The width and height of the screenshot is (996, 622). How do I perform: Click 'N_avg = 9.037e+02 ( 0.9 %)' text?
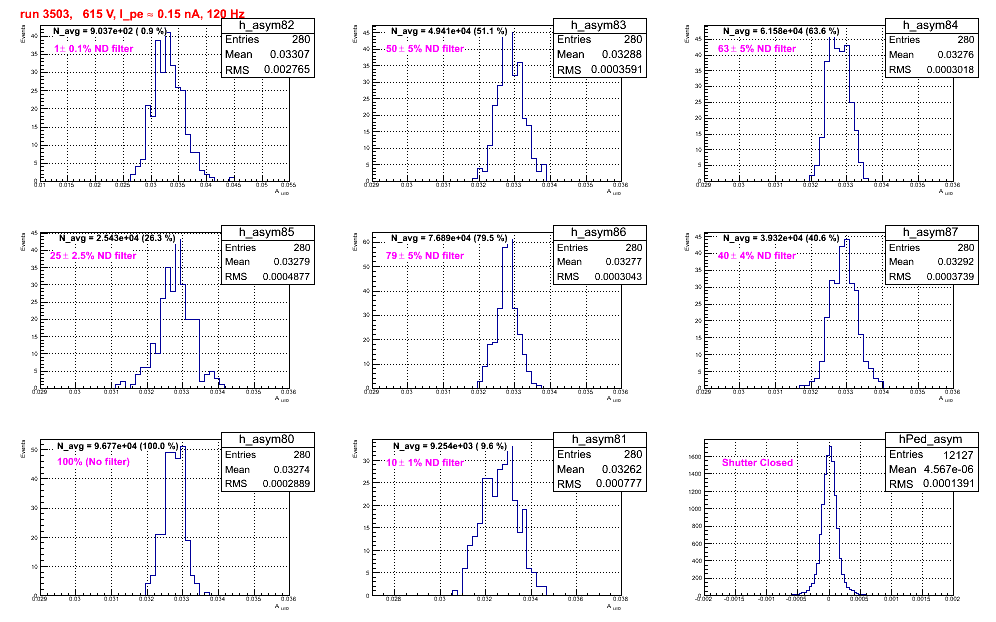110,31
